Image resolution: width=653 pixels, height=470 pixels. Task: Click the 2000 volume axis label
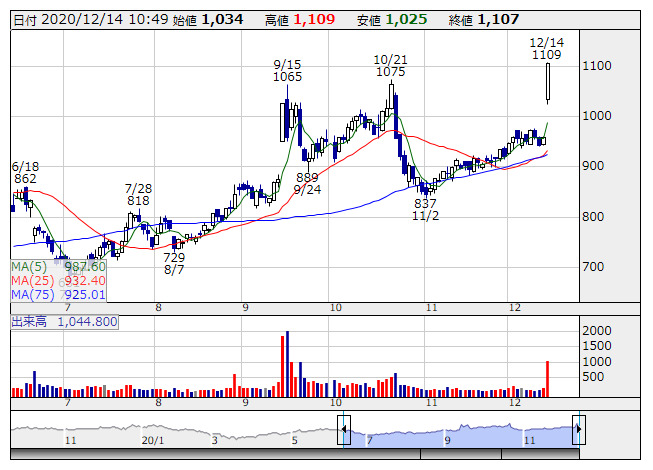click(597, 331)
